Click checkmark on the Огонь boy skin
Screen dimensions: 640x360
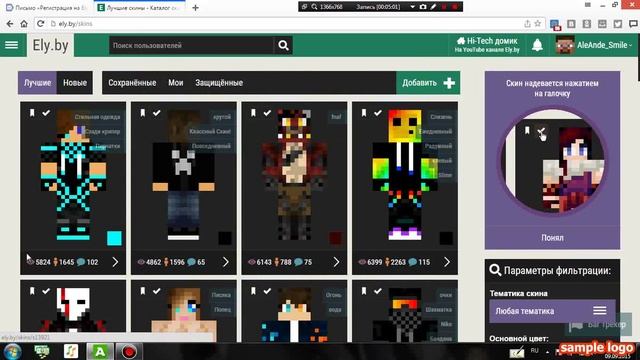coord(267,291)
